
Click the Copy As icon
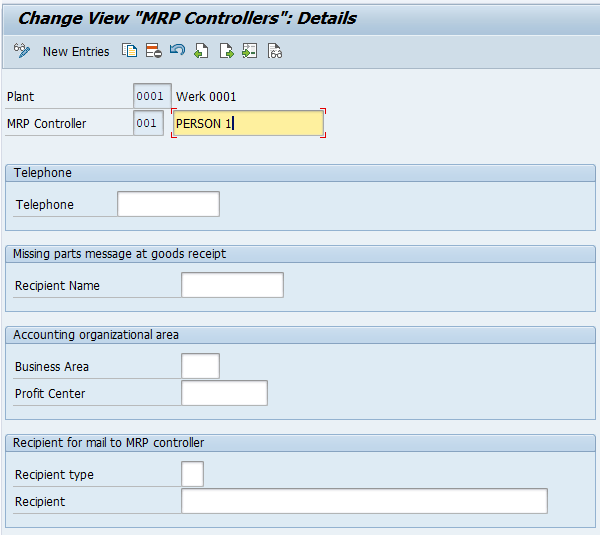pyautogui.click(x=130, y=51)
